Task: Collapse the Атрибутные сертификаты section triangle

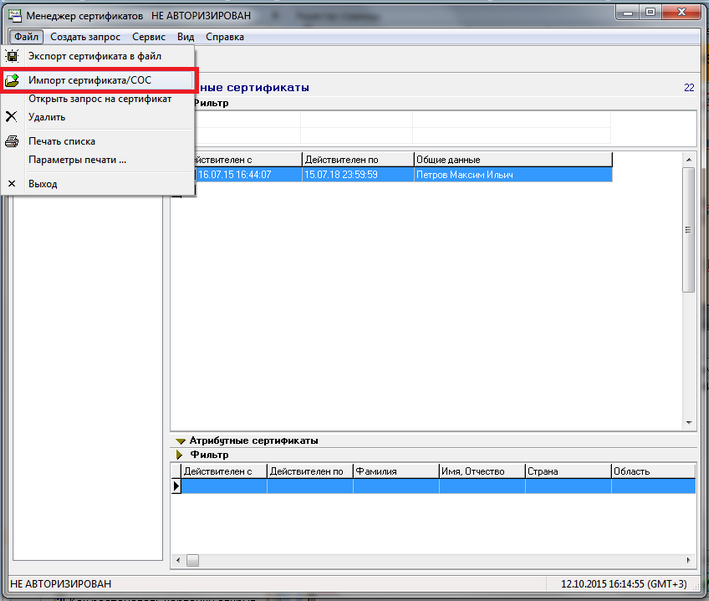Action: pos(180,440)
